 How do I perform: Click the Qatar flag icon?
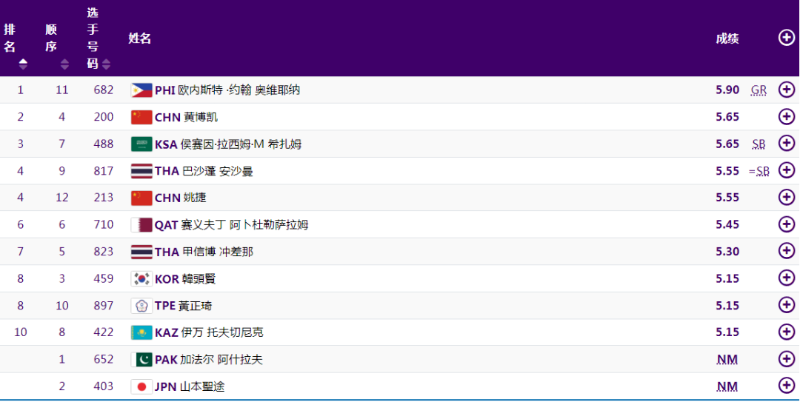[142, 225]
